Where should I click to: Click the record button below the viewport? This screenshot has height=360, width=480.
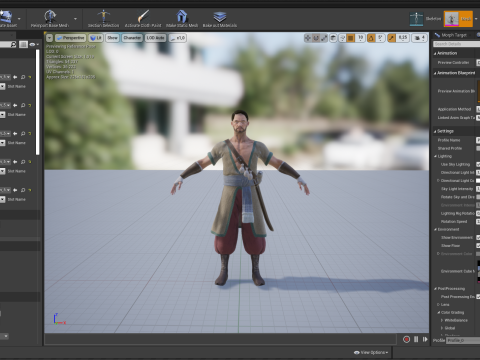(x=406, y=339)
